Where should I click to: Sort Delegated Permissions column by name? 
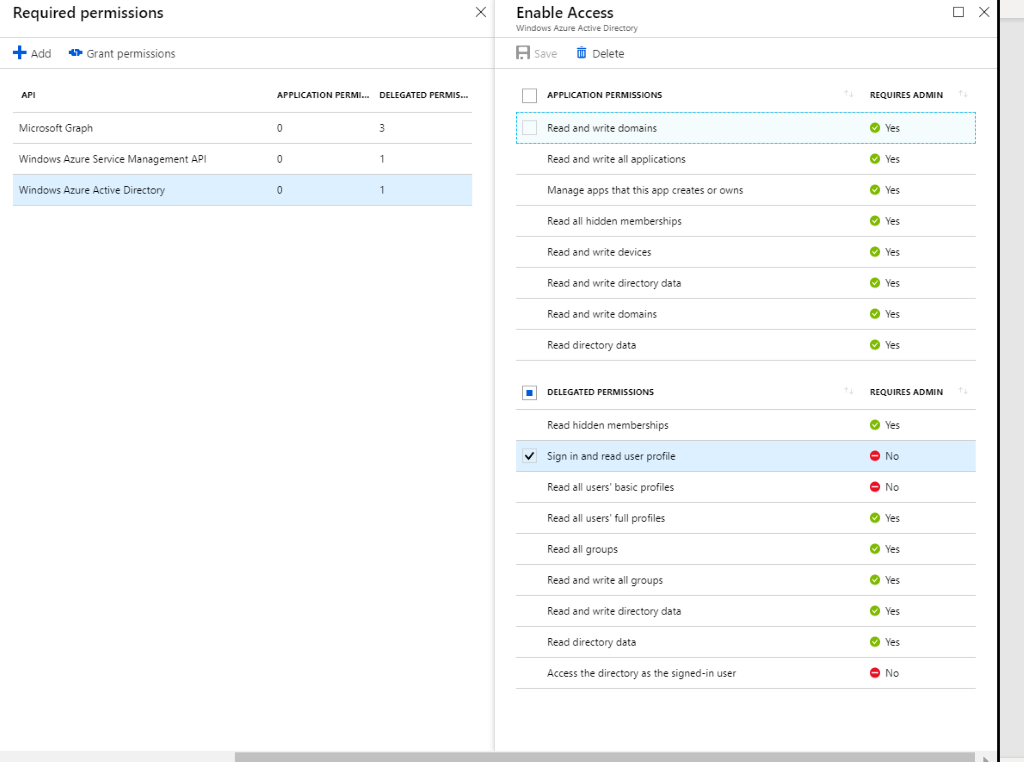pyautogui.click(x=848, y=391)
